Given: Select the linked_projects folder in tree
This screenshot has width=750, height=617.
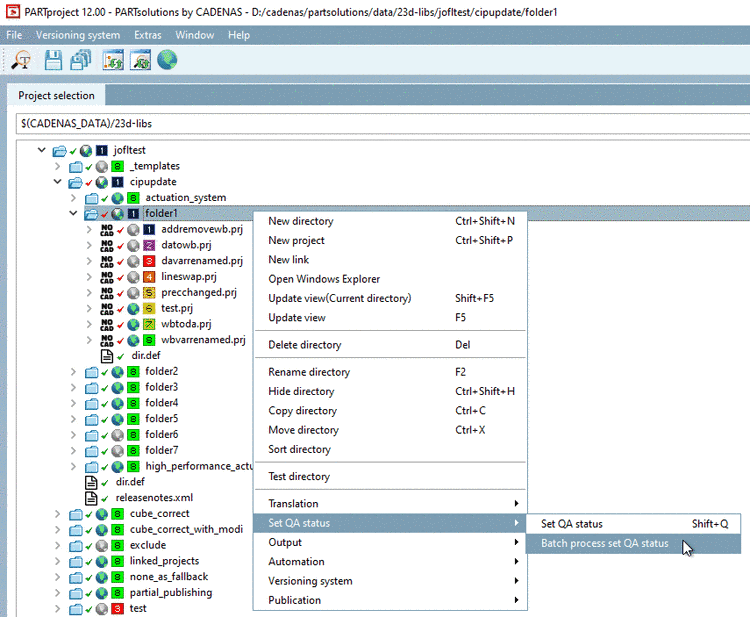Looking at the screenshot, I should pyautogui.click(x=164, y=561).
